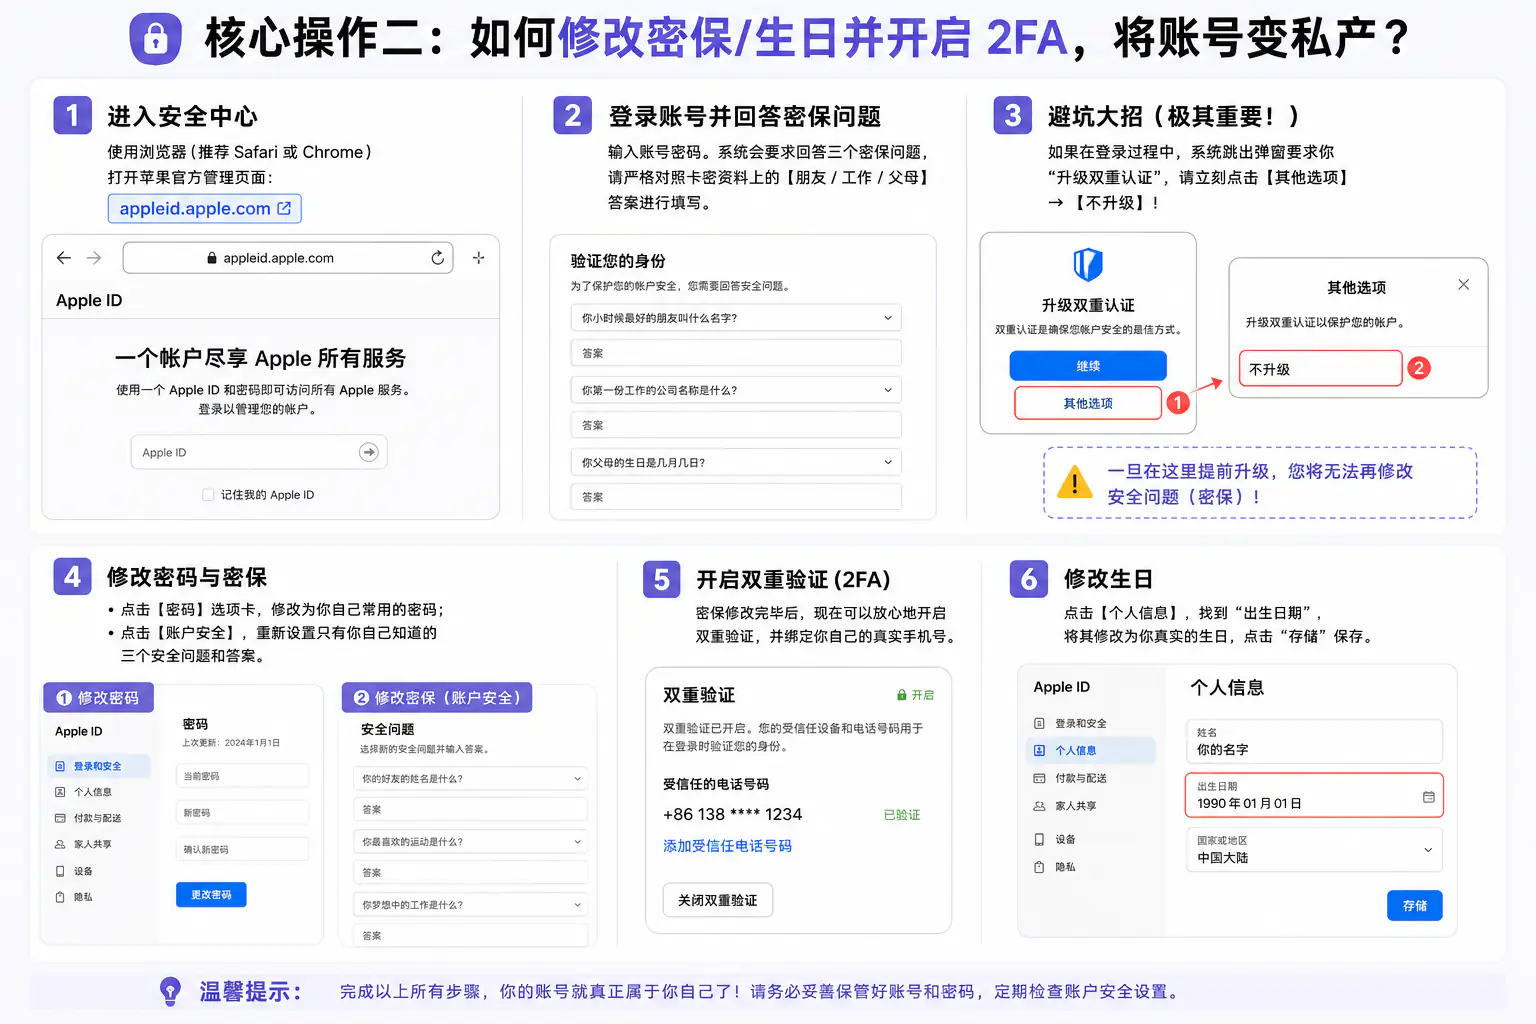Select the 不升级 option
Screen dimensions: 1536x1024
(1321, 369)
